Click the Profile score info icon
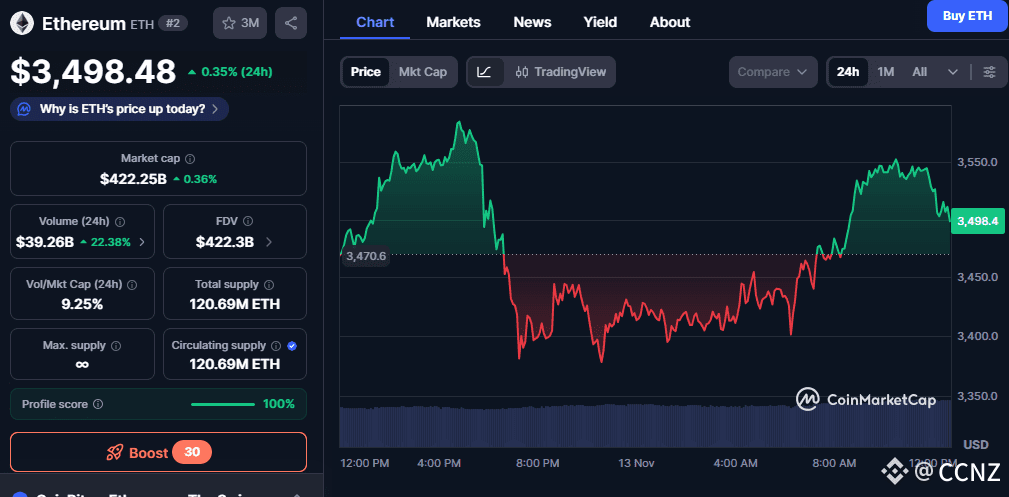The width and height of the screenshot is (1009, 497). tap(98, 404)
